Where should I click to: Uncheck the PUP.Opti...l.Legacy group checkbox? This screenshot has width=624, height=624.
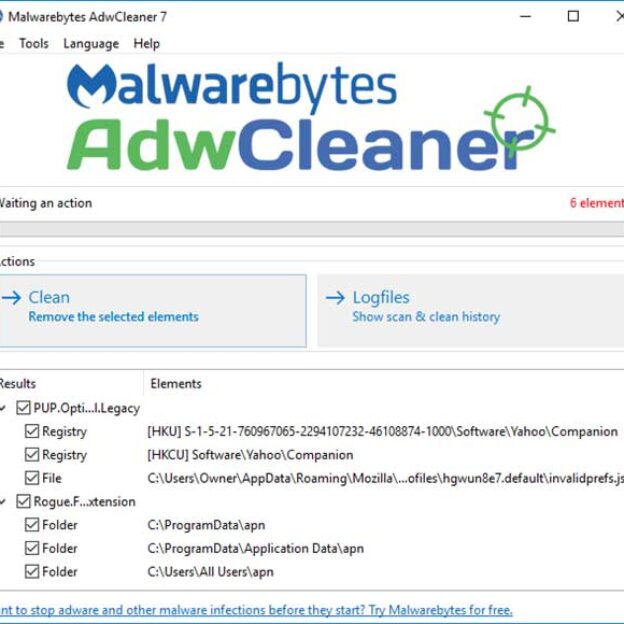(x=23, y=408)
